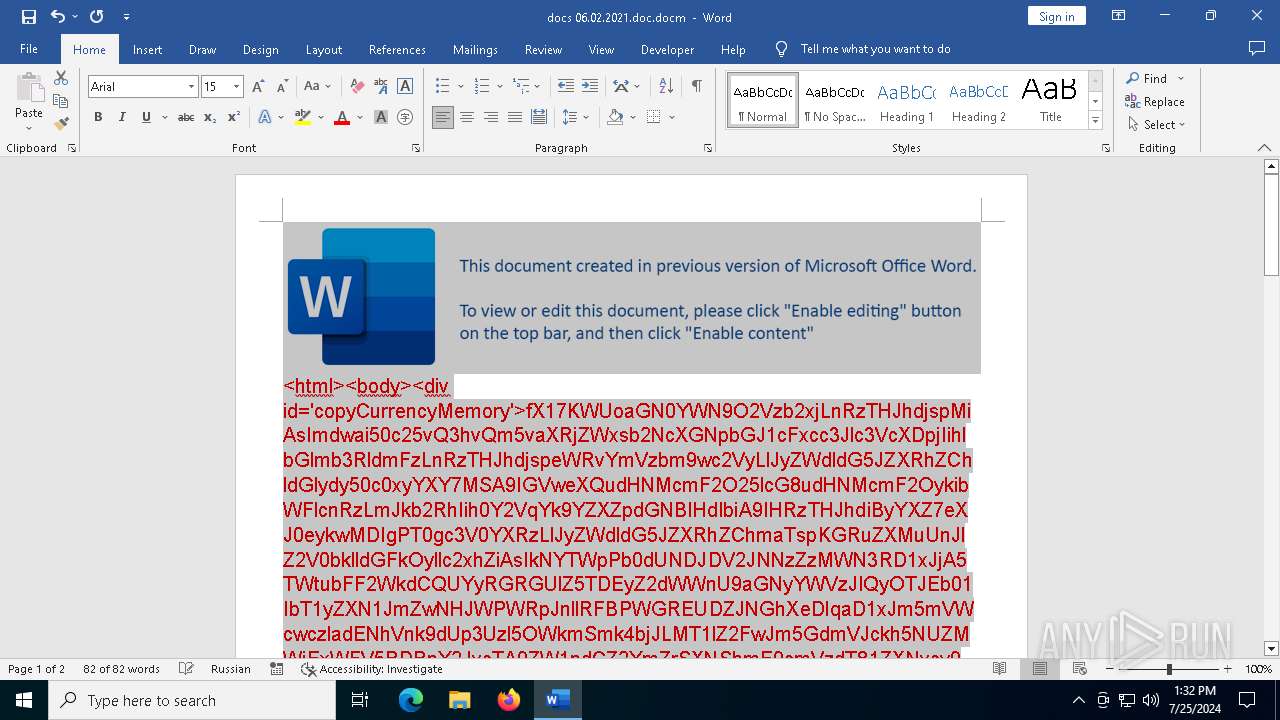
Task: Select the Format Painter brush
Action: click(x=61, y=124)
